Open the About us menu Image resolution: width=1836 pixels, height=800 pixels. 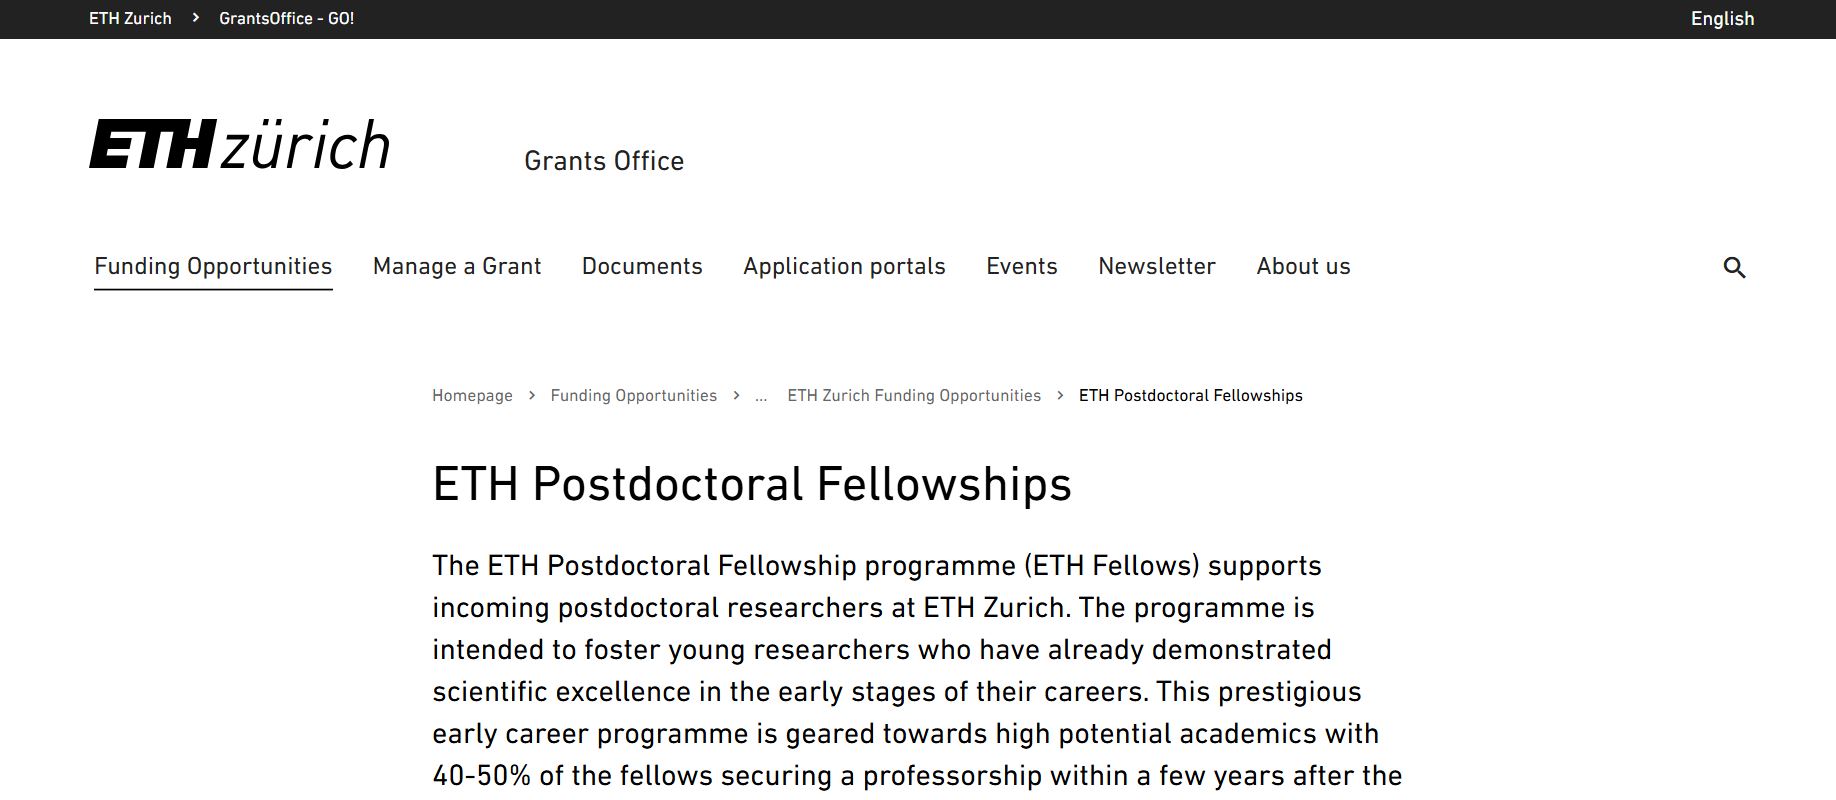coord(1303,266)
